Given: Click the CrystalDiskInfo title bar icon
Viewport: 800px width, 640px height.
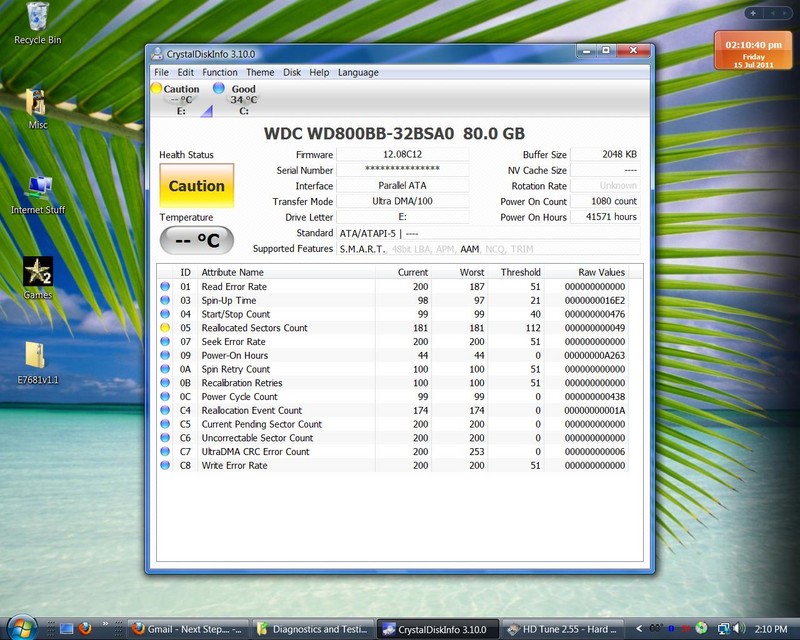Looking at the screenshot, I should pyautogui.click(x=157, y=54).
